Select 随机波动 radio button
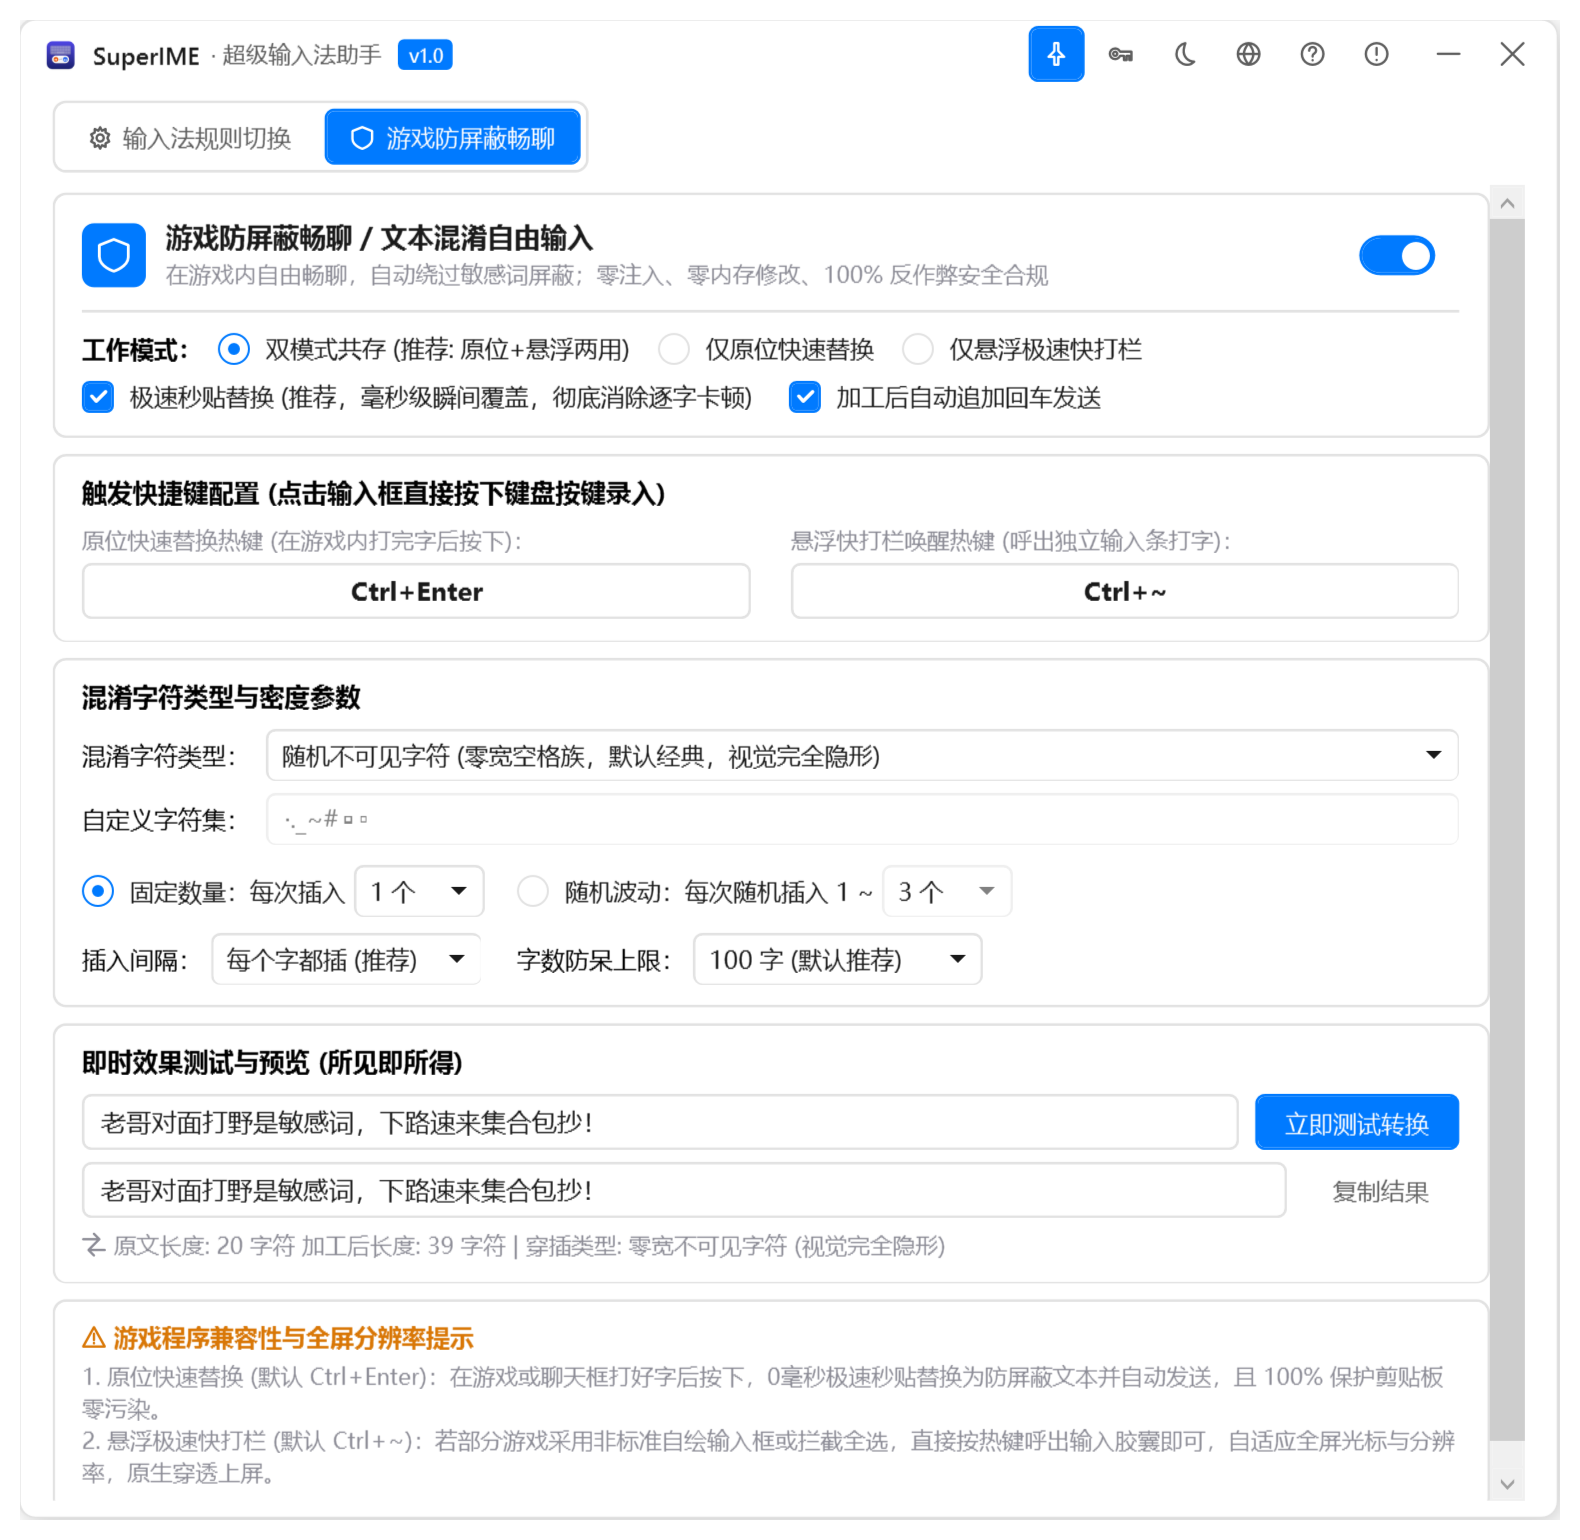Screen dimensions: 1580x1540 coord(533,891)
